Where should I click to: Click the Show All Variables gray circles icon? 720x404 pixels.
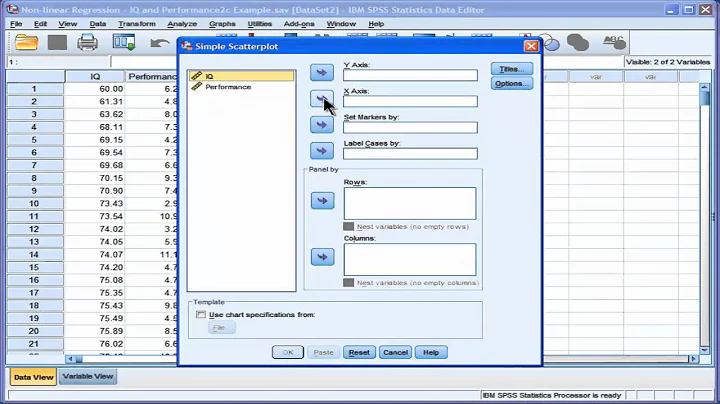(578, 43)
